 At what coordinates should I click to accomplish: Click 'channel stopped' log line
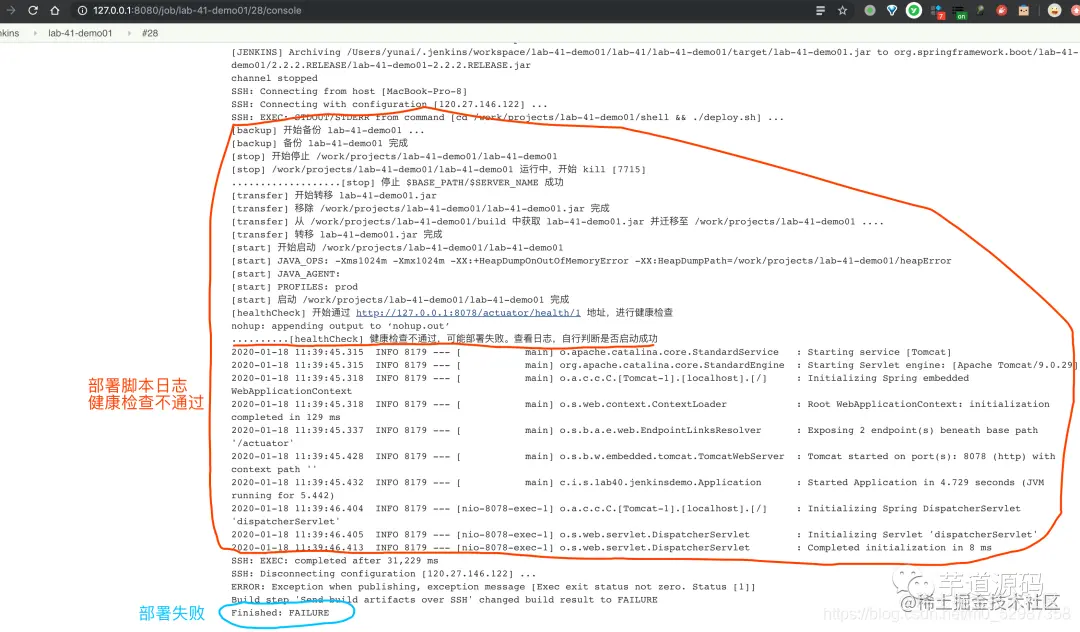(274, 78)
